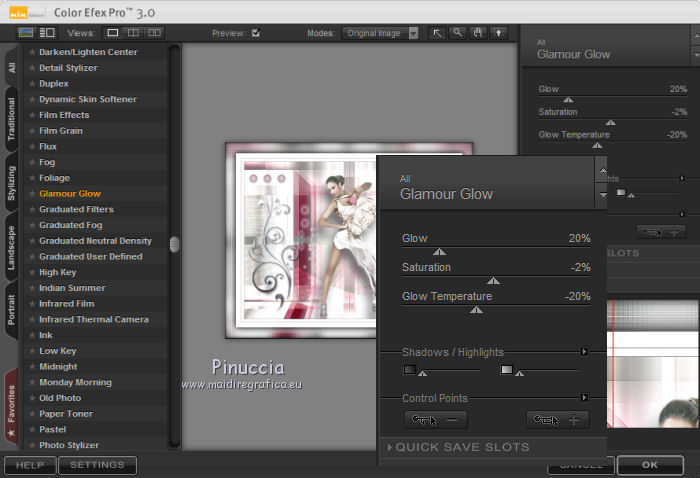The height and width of the screenshot is (478, 700).
Task: Click the Saturation slider handle in enlarged panel
Action: pos(493,281)
